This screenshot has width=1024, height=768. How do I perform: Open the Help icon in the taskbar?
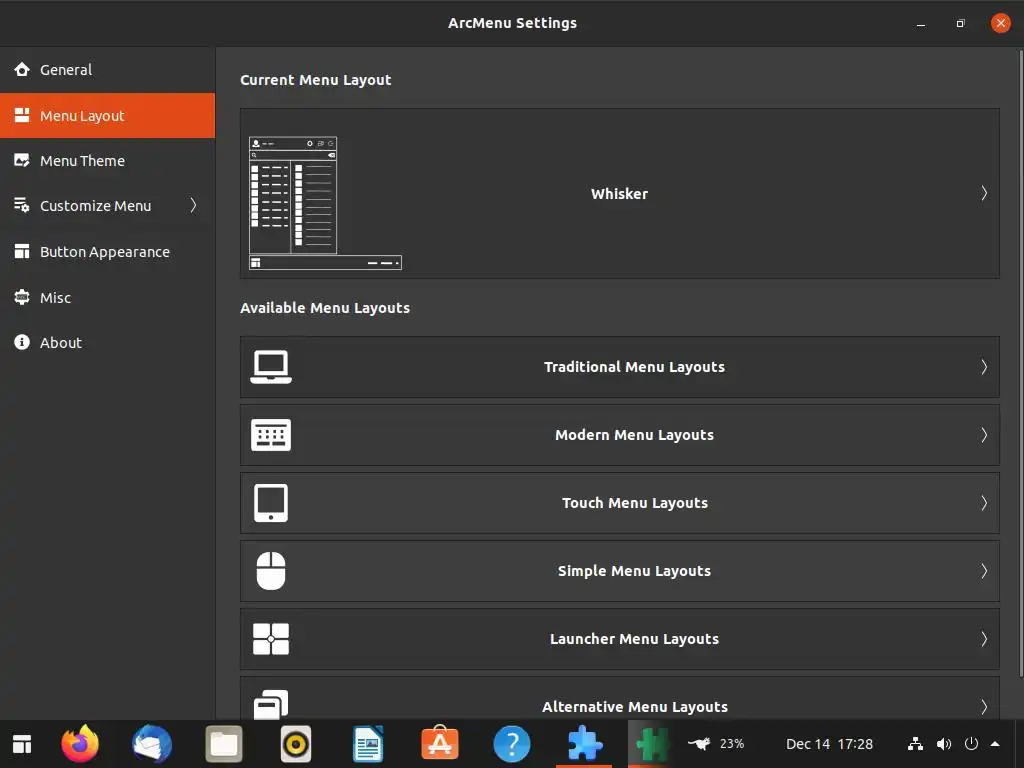(x=512, y=744)
